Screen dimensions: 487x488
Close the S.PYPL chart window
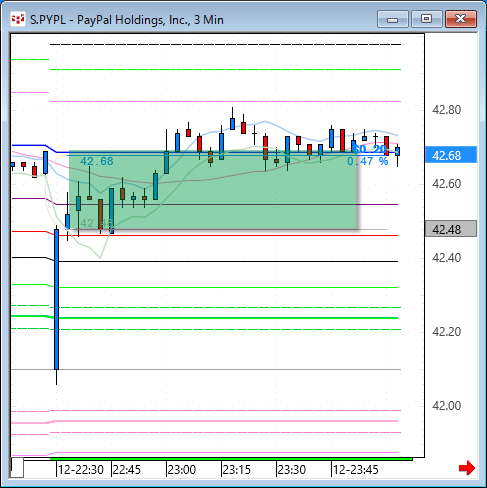(461, 19)
